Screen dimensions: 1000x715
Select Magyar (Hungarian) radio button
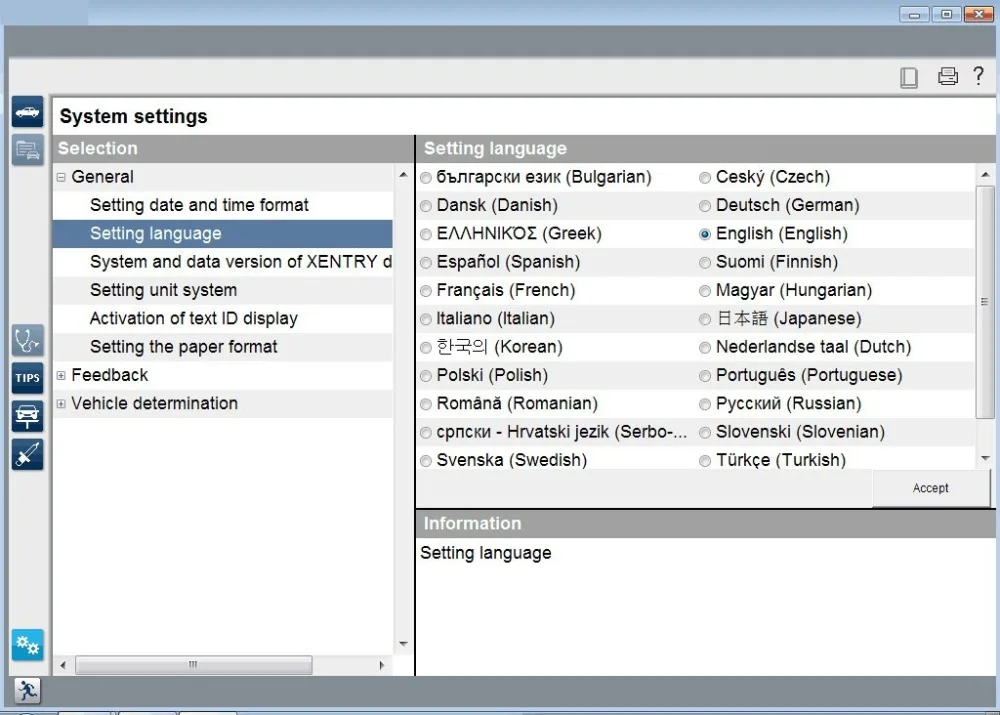click(705, 291)
